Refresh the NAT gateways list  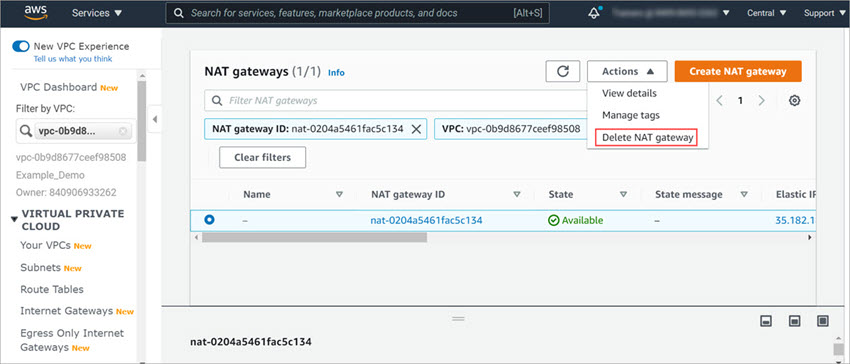(563, 71)
